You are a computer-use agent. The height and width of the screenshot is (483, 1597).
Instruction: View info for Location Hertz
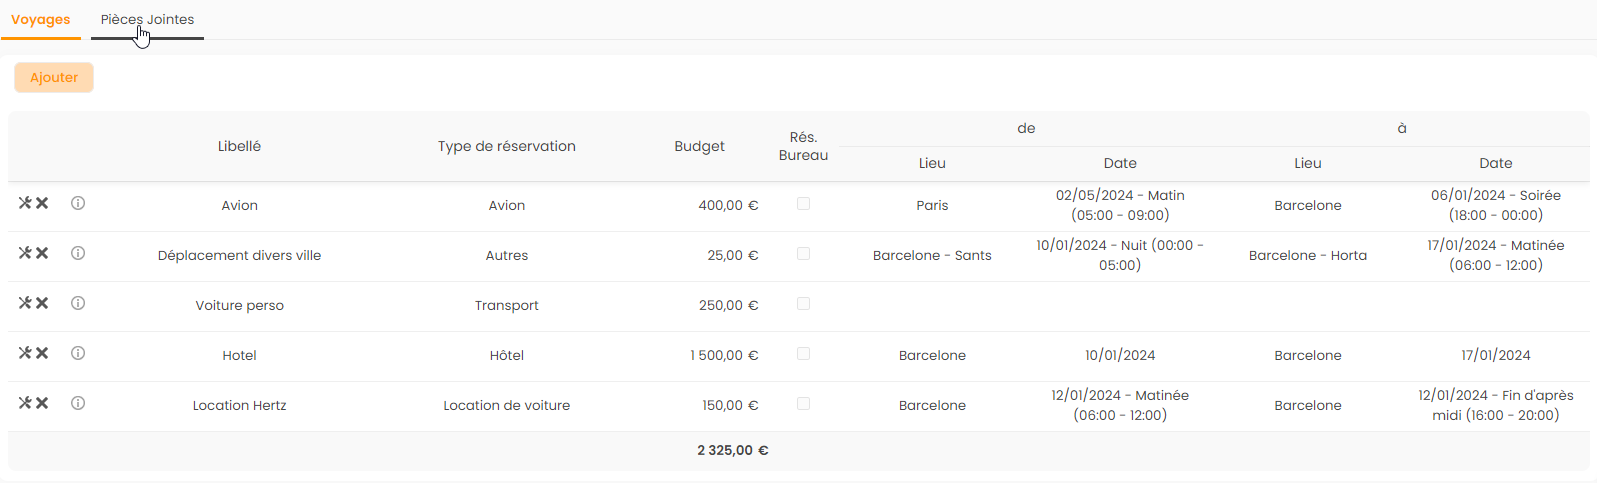point(78,403)
